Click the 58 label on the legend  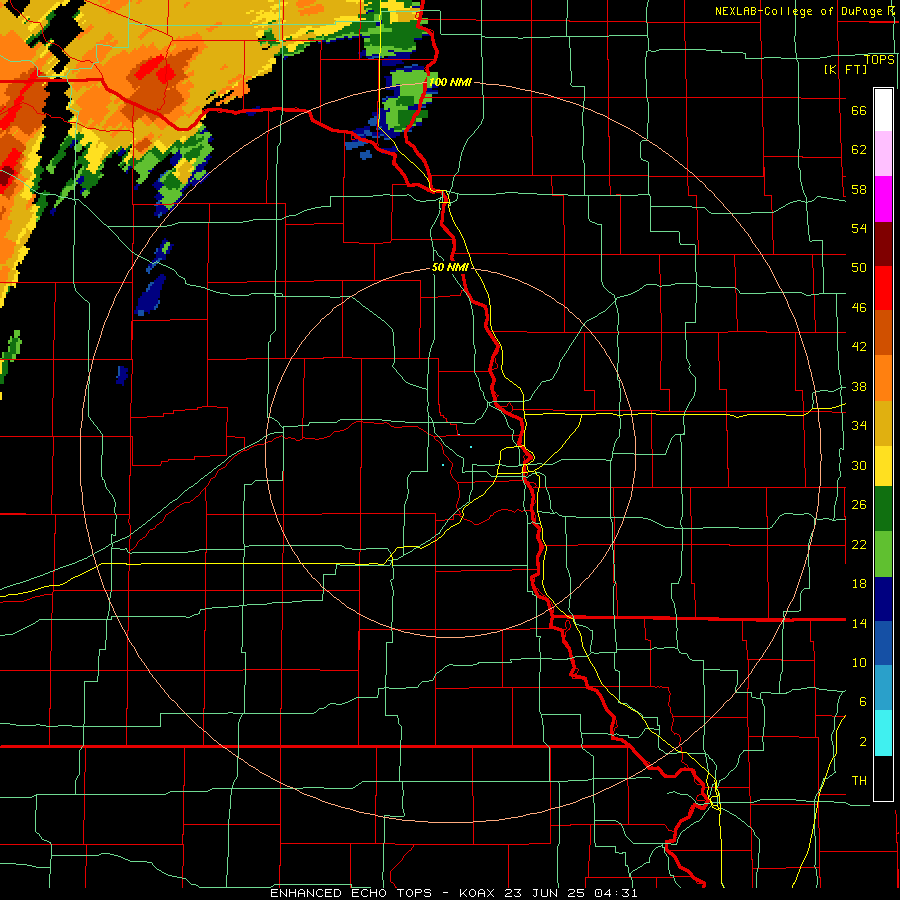[x=859, y=189]
